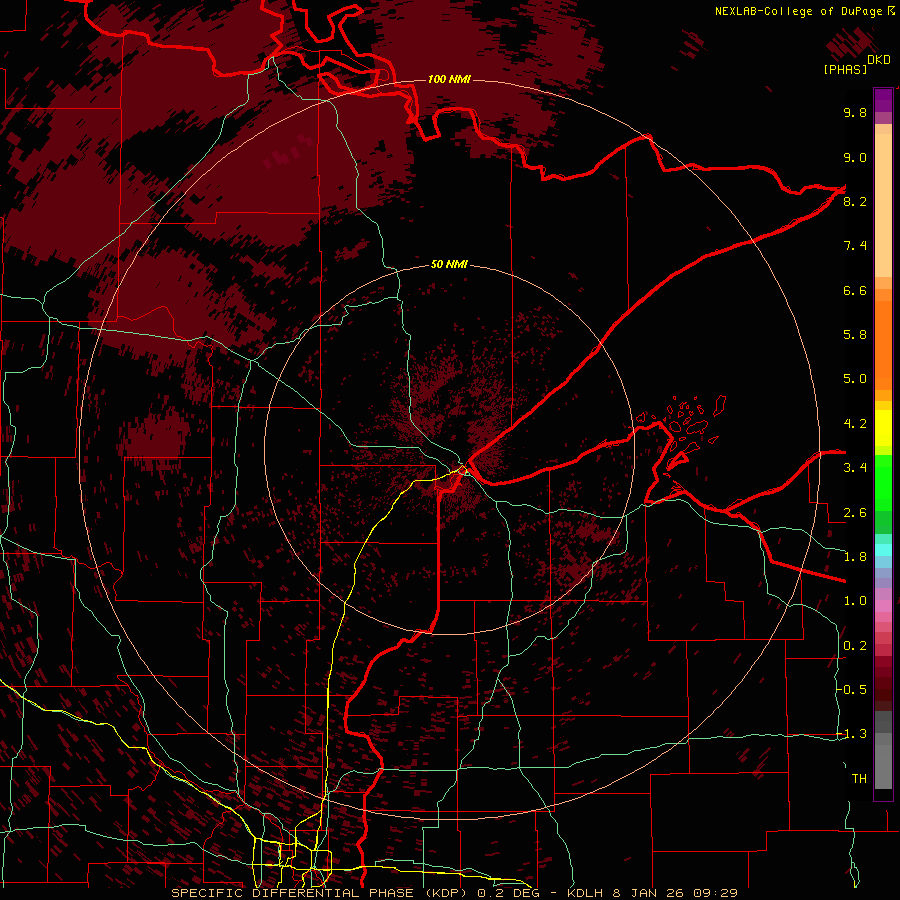The image size is (900, 900).
Task: Click the light peach color bar segment
Action: 883,205
